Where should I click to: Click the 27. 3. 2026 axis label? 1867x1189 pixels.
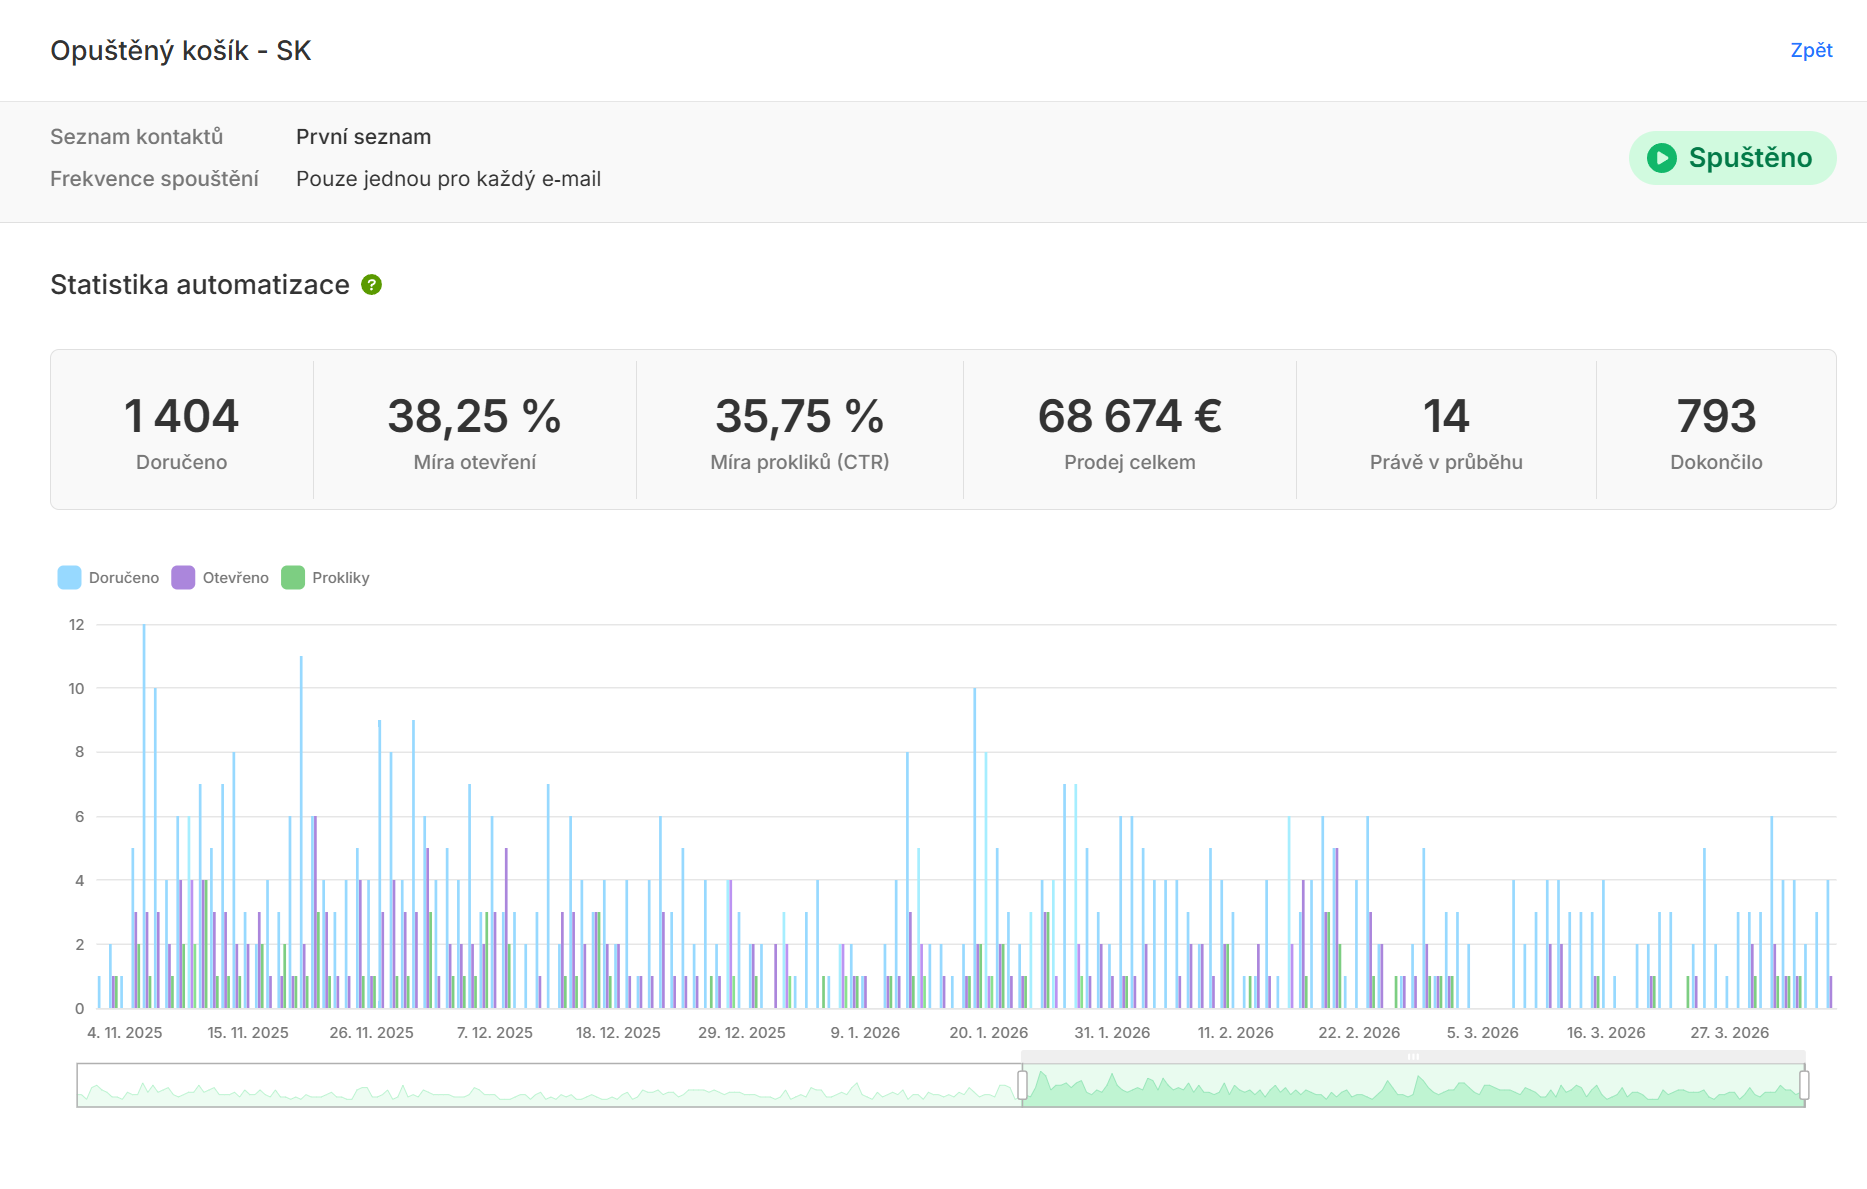point(1730,1033)
